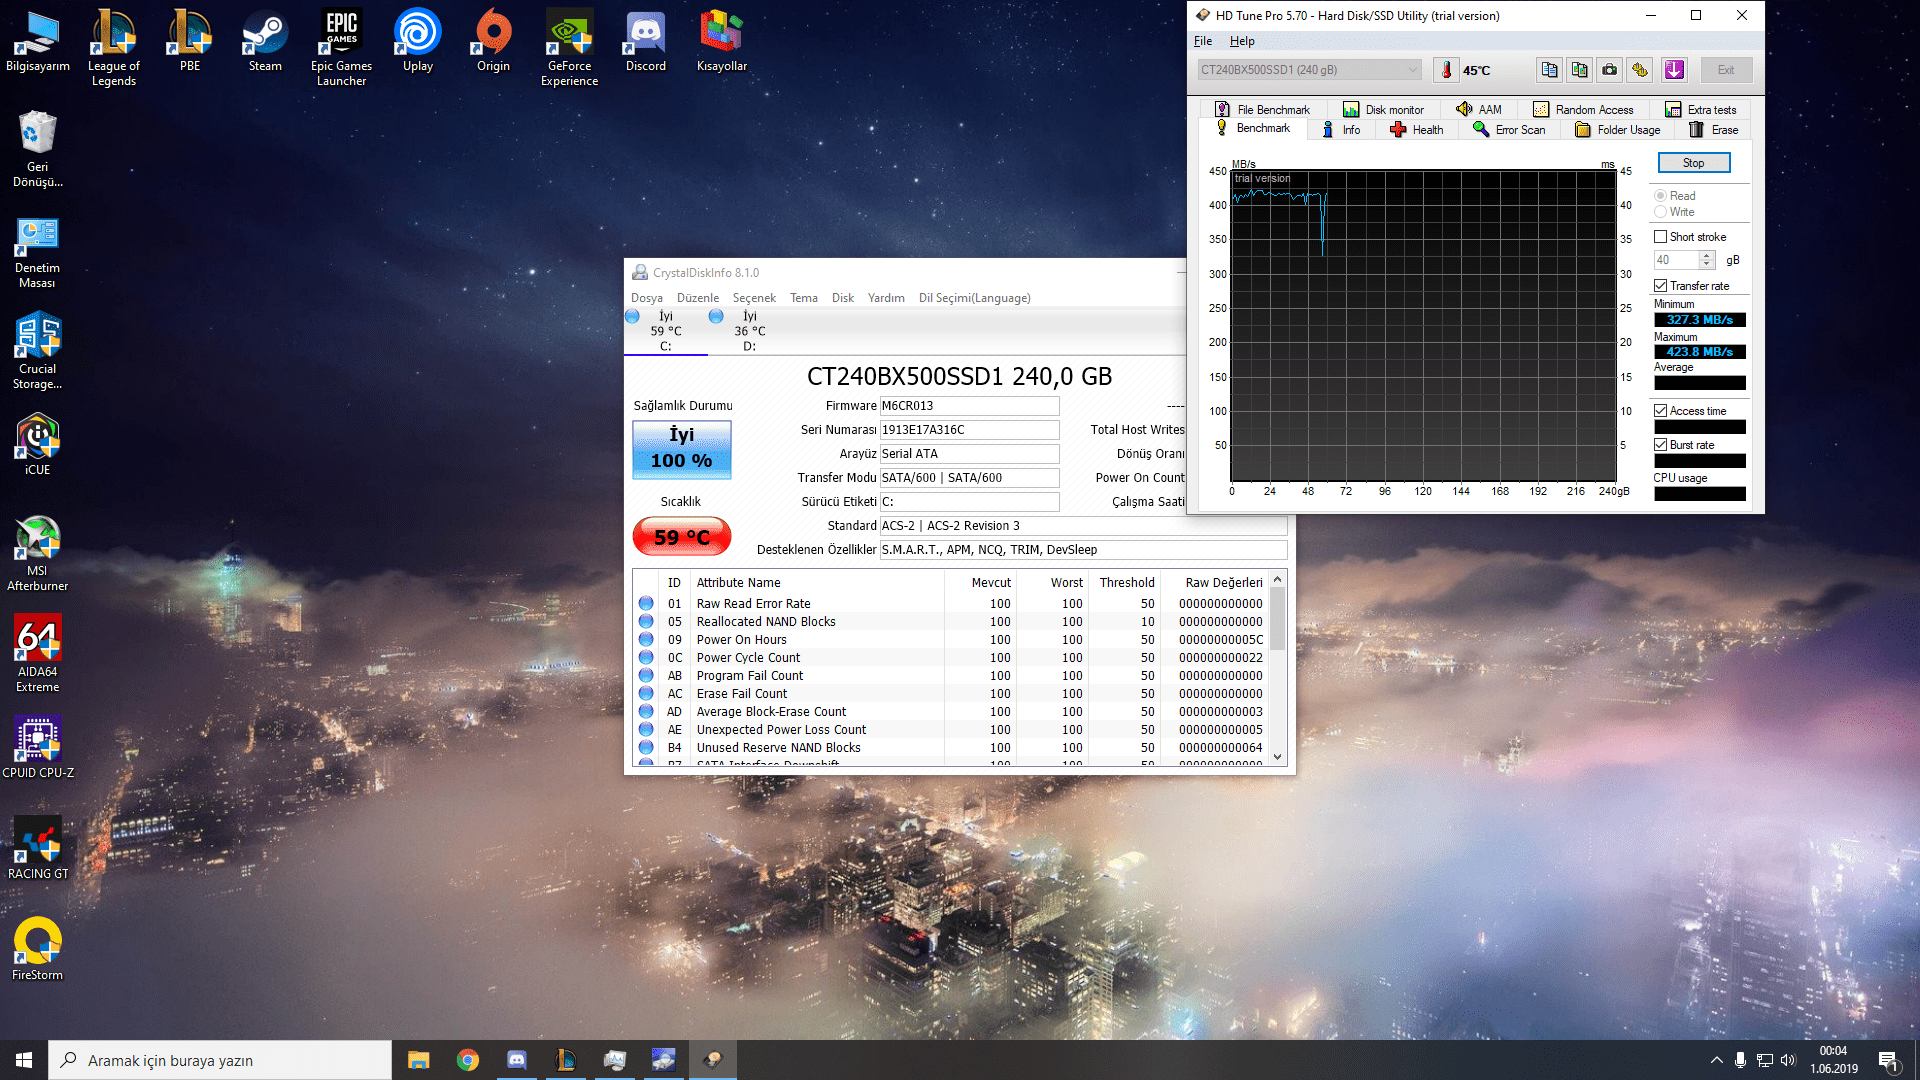Click the thermometer temperature icon
This screenshot has height=1080, width=1920.
click(x=1446, y=70)
